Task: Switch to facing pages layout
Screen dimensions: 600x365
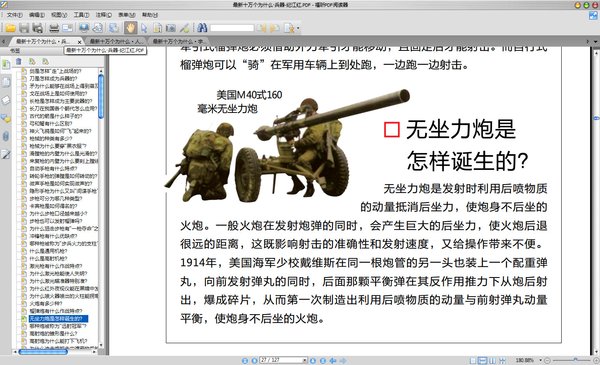Action: [492, 360]
